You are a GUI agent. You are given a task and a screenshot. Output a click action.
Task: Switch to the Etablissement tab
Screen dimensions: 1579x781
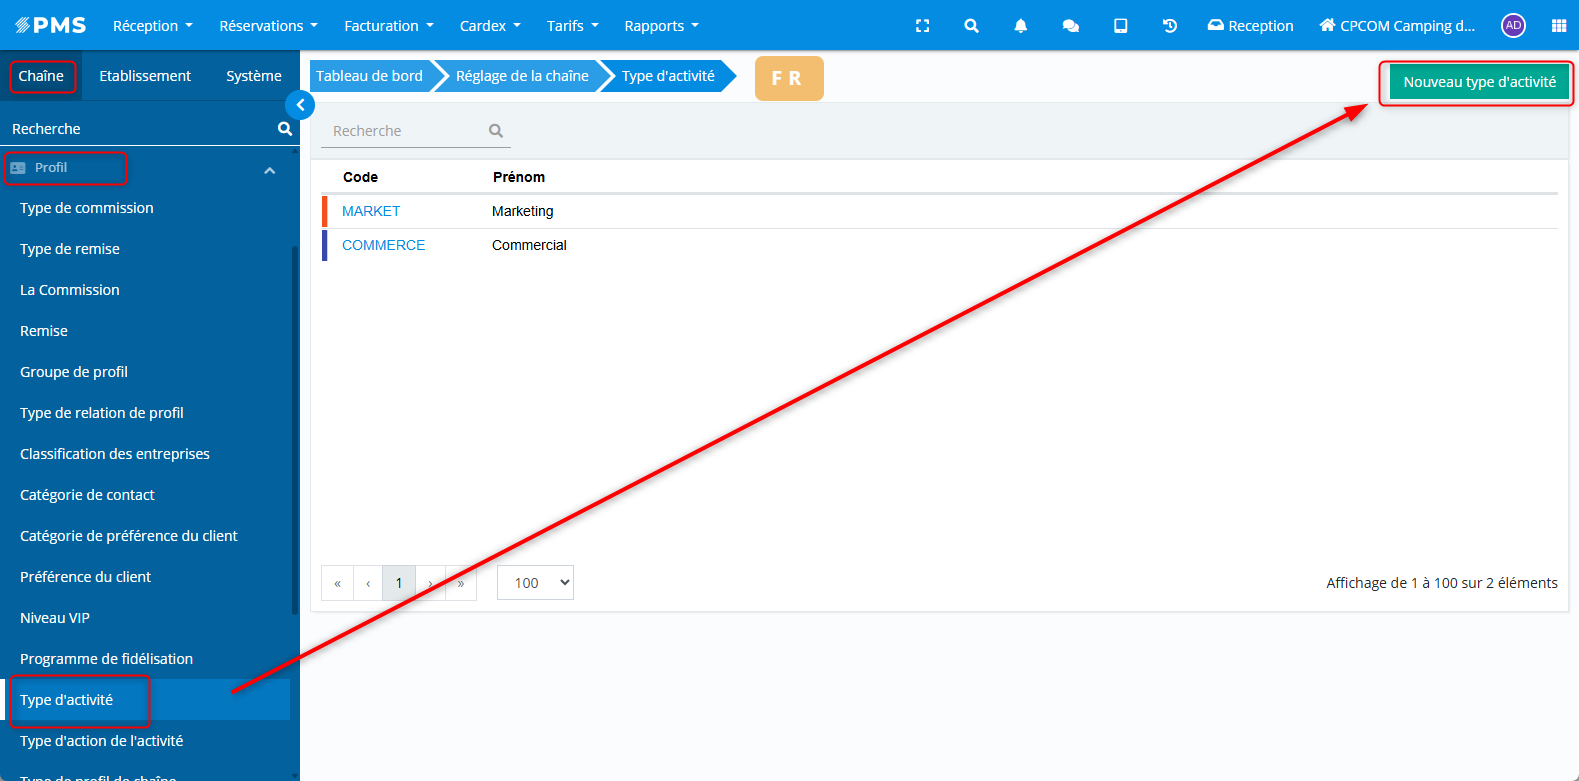coord(145,76)
